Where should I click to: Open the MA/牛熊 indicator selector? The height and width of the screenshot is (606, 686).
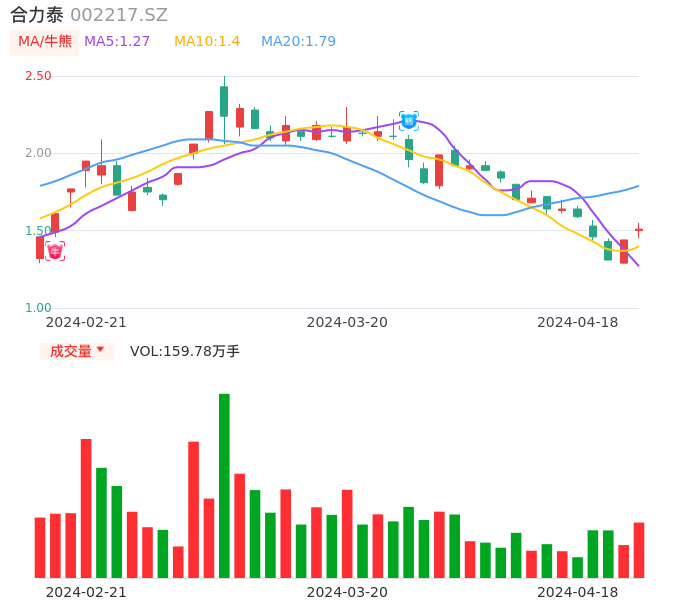(45, 41)
